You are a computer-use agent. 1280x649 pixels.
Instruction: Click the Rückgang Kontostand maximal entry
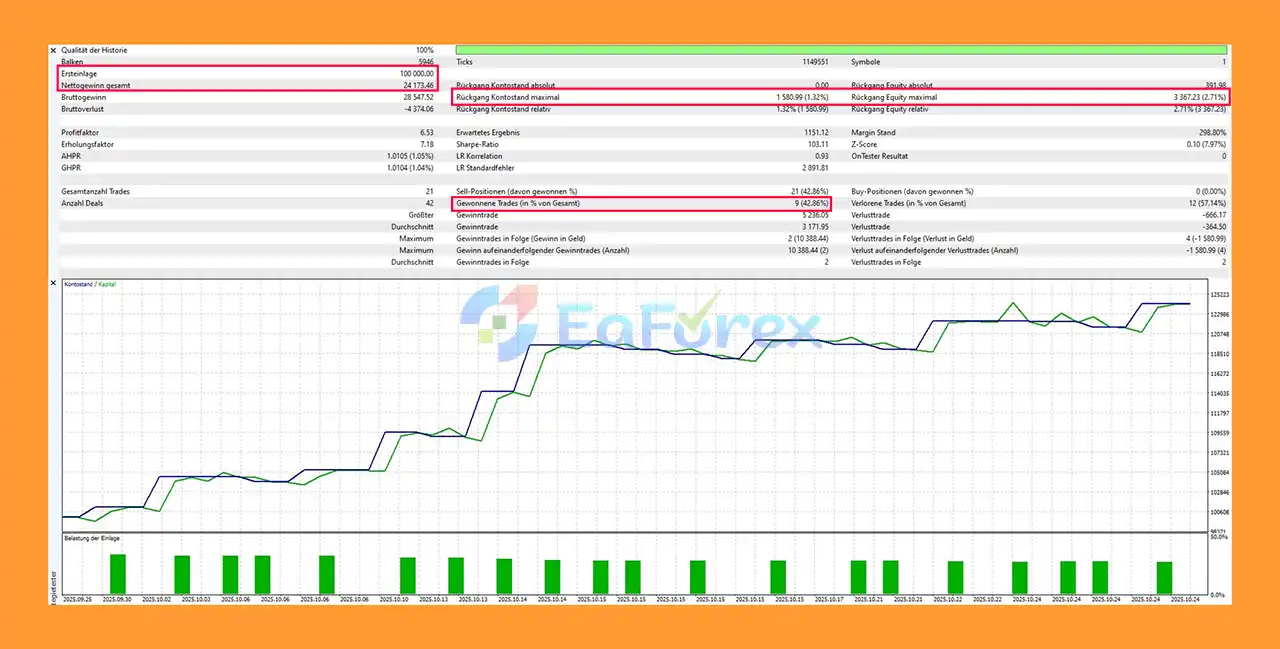[x=641, y=97]
